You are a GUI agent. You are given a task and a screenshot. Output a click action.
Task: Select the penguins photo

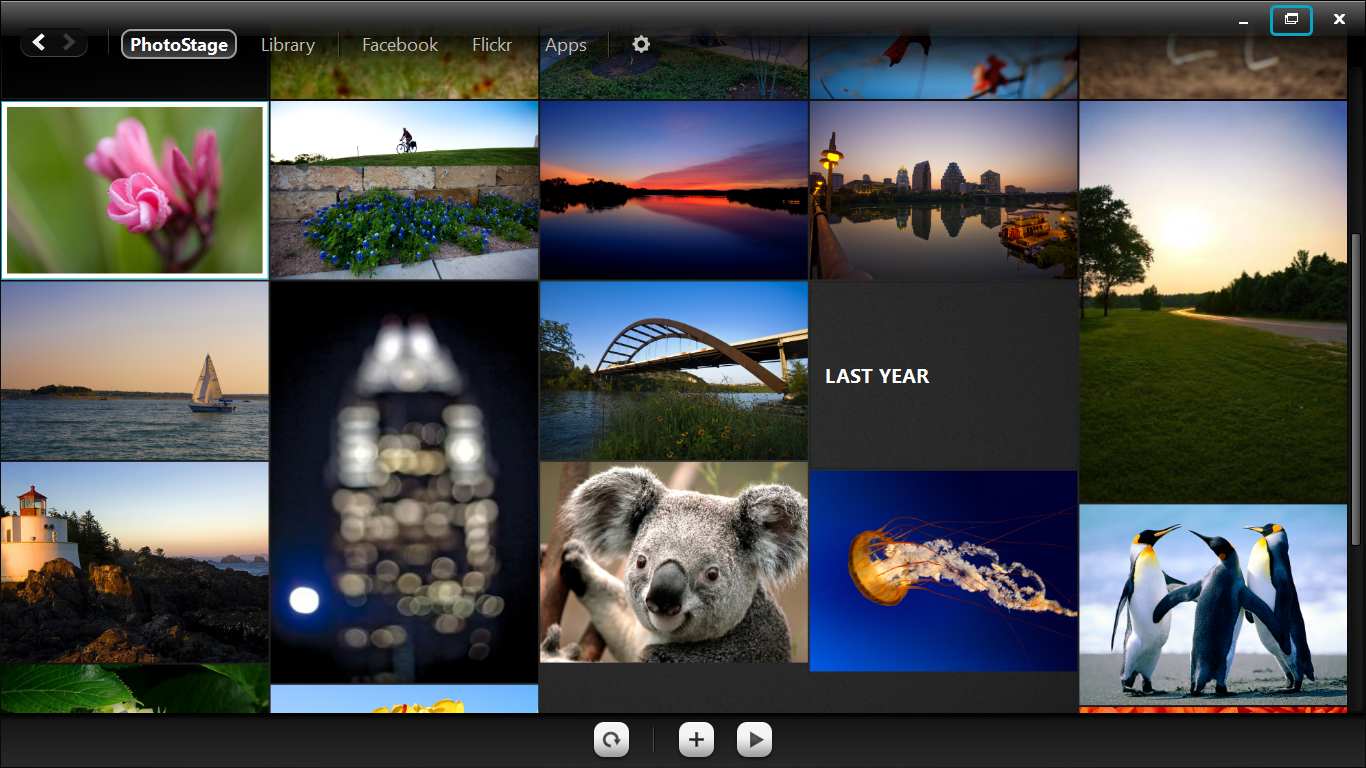pos(1212,605)
